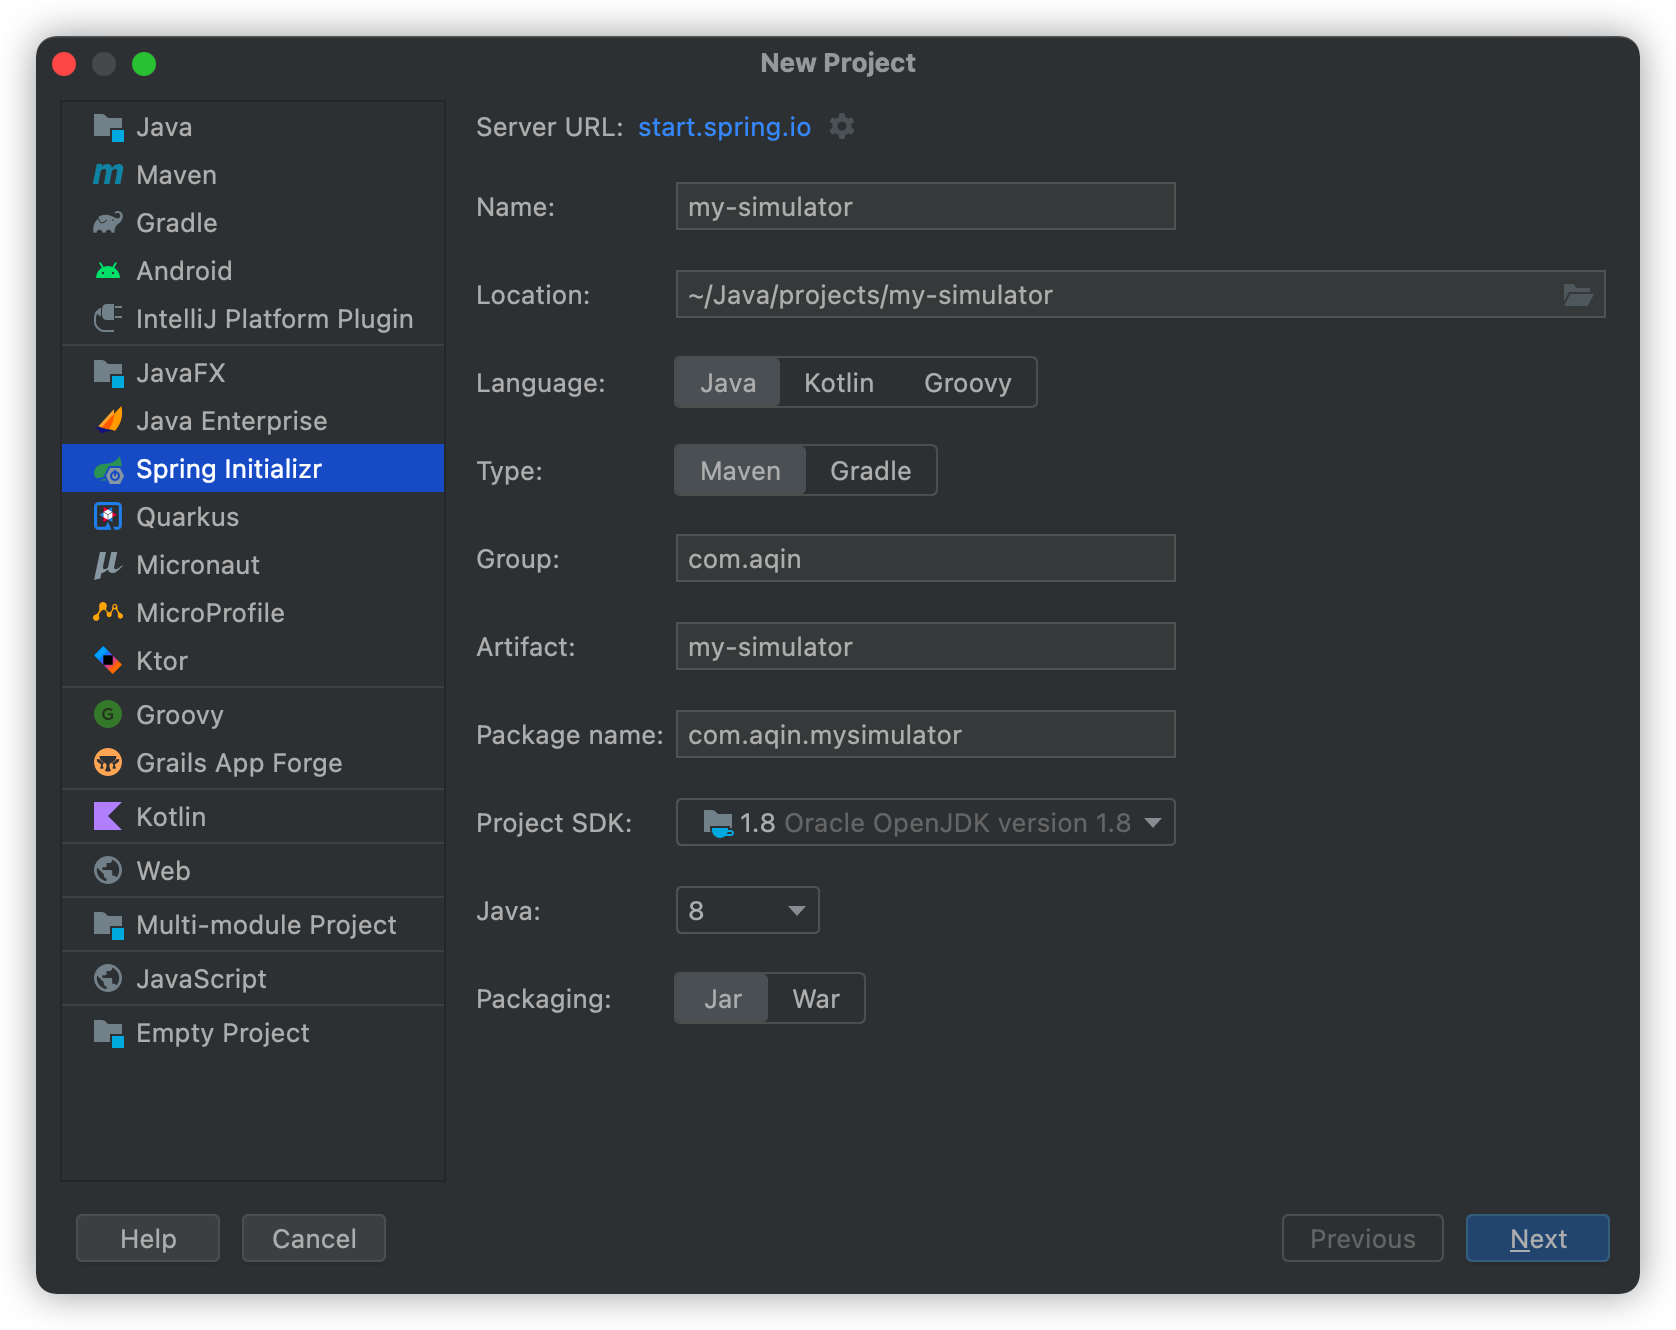Click the Java Enterprise flame icon
Screen dimensions: 1676x1330
pyautogui.click(x=108, y=421)
